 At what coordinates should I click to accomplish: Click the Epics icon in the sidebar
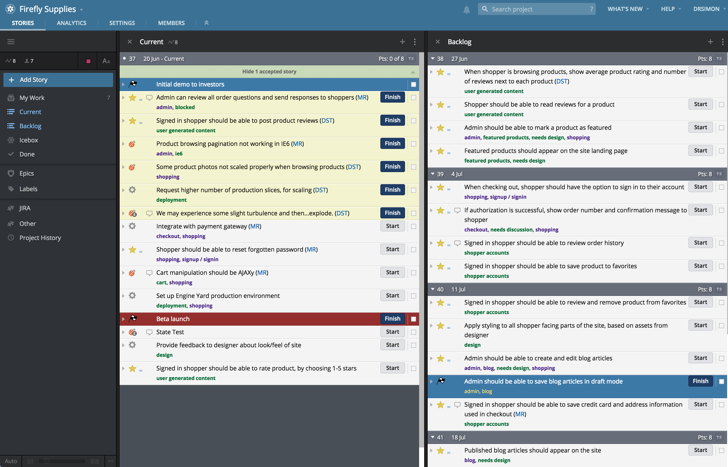click(x=11, y=173)
